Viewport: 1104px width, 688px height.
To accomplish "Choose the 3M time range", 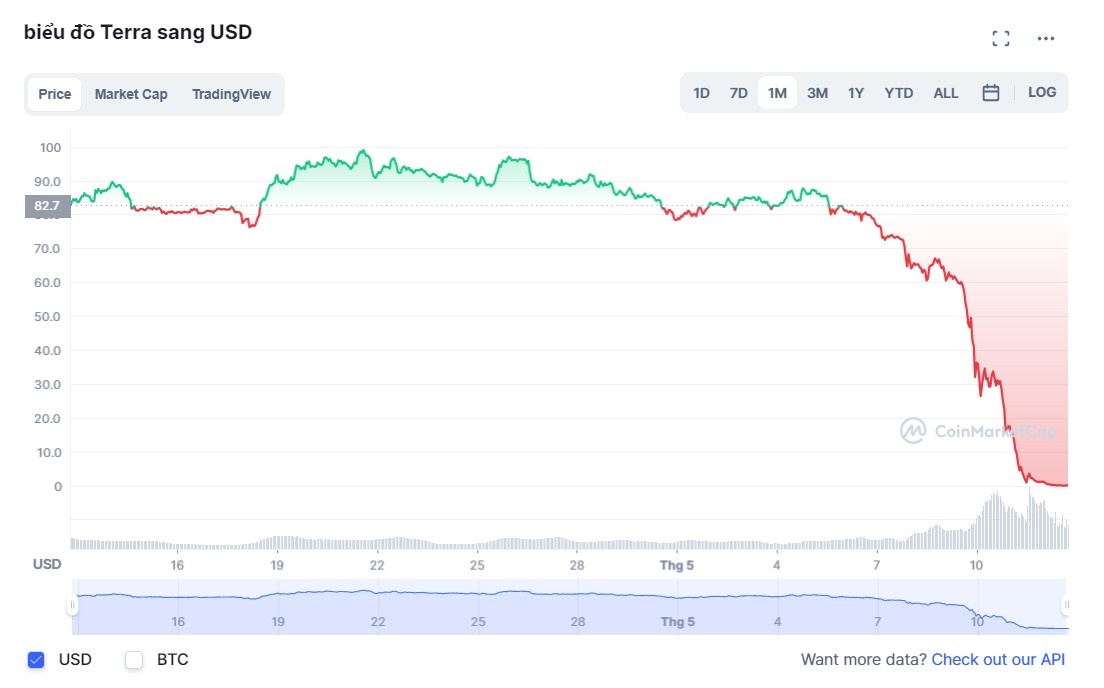I will (817, 93).
